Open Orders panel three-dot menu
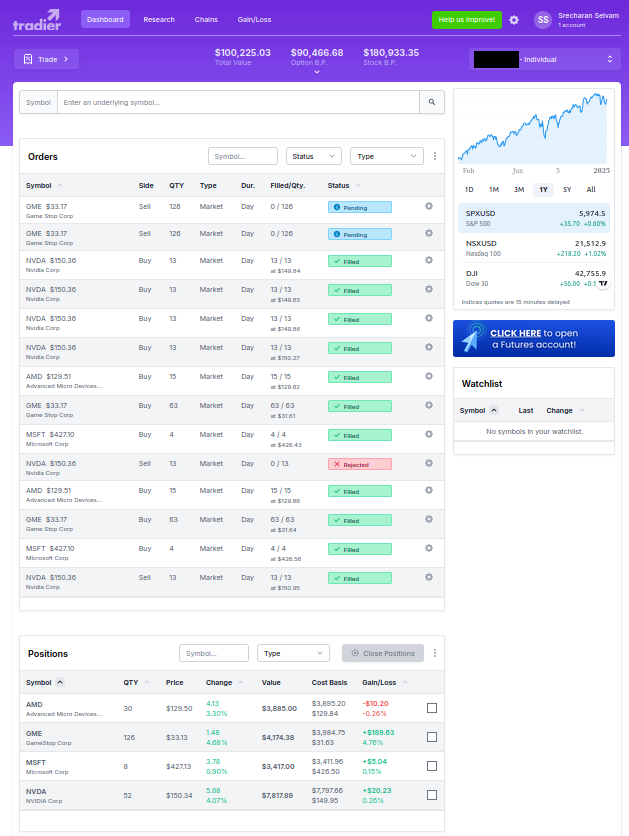 [435, 156]
